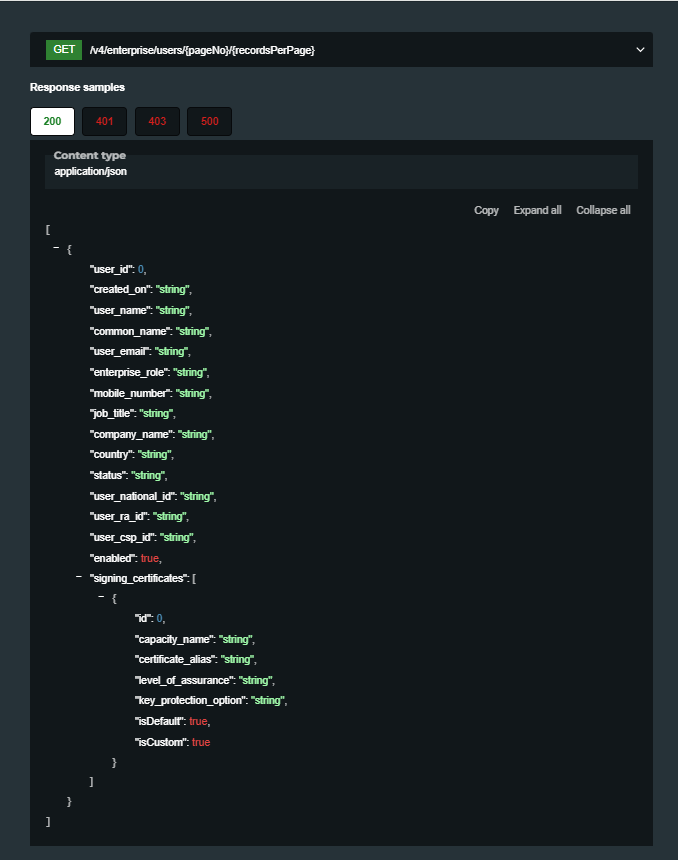Click the "isCustom" true value

point(201,743)
